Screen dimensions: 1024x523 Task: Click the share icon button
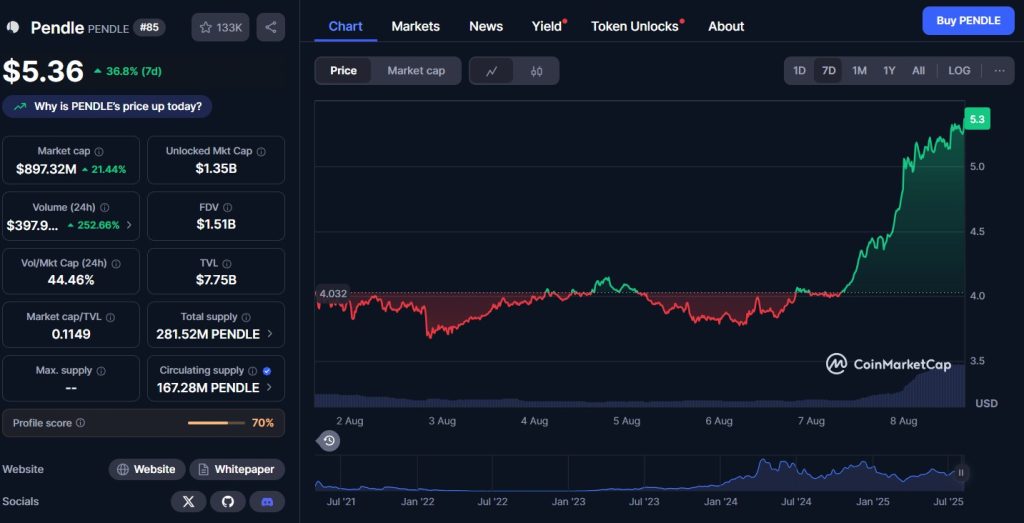click(x=270, y=27)
